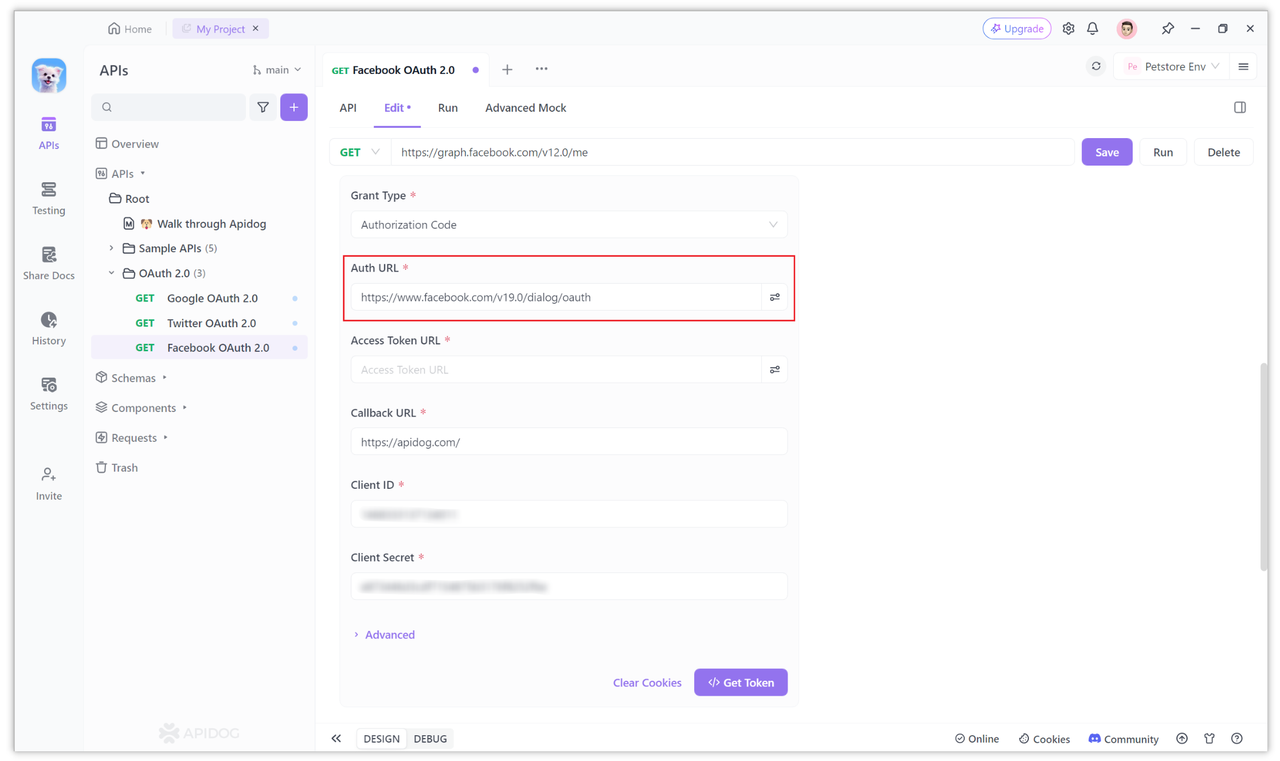The height and width of the screenshot is (761, 1280).
Task: Switch to the Run tab
Action: [x=448, y=108]
